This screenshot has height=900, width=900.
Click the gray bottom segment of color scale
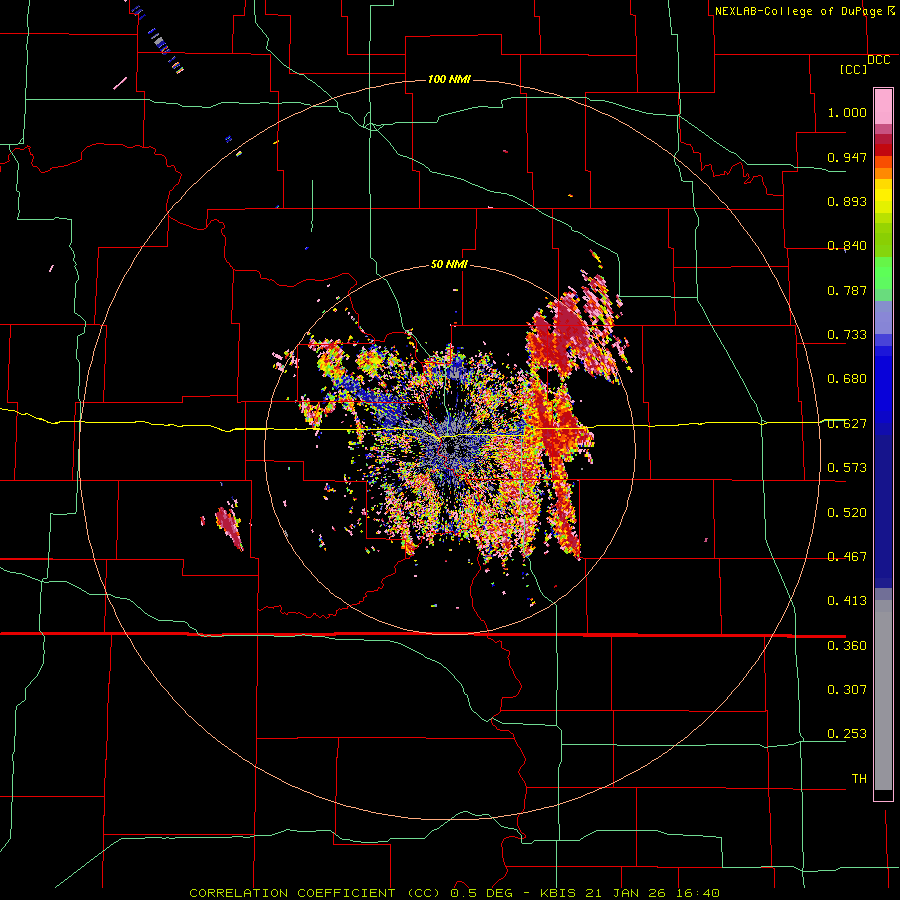(883, 695)
